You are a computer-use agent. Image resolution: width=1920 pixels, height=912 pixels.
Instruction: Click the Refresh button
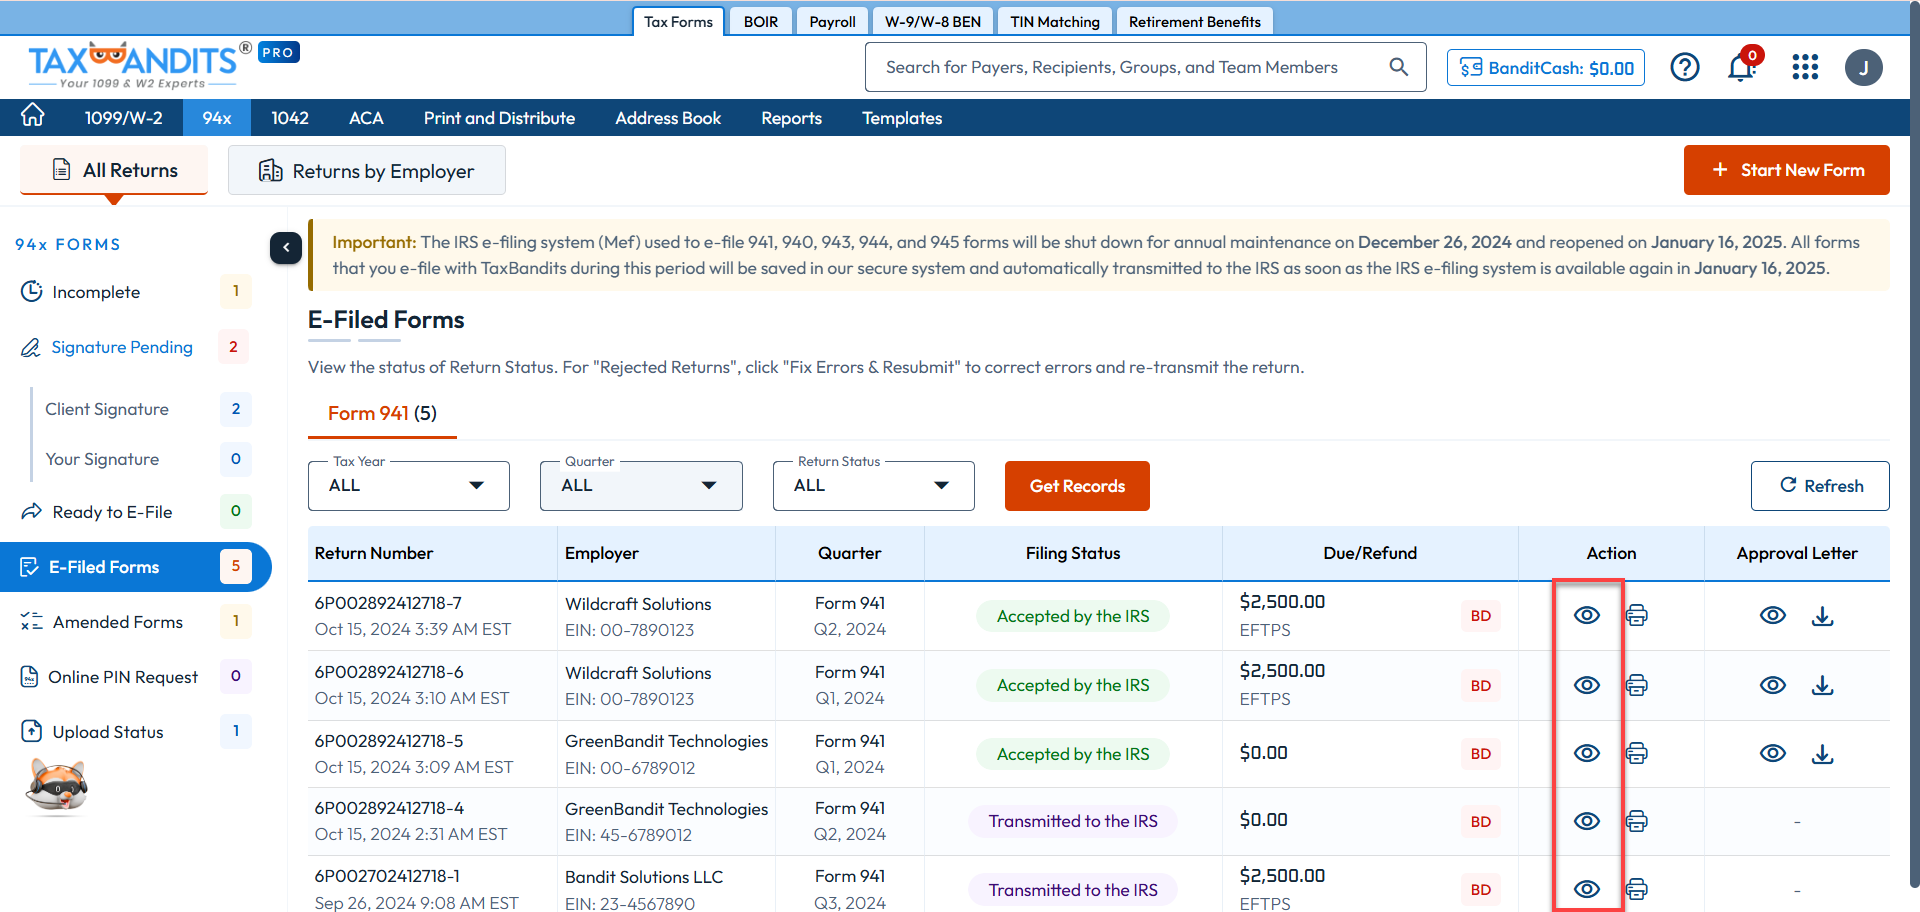click(1820, 486)
